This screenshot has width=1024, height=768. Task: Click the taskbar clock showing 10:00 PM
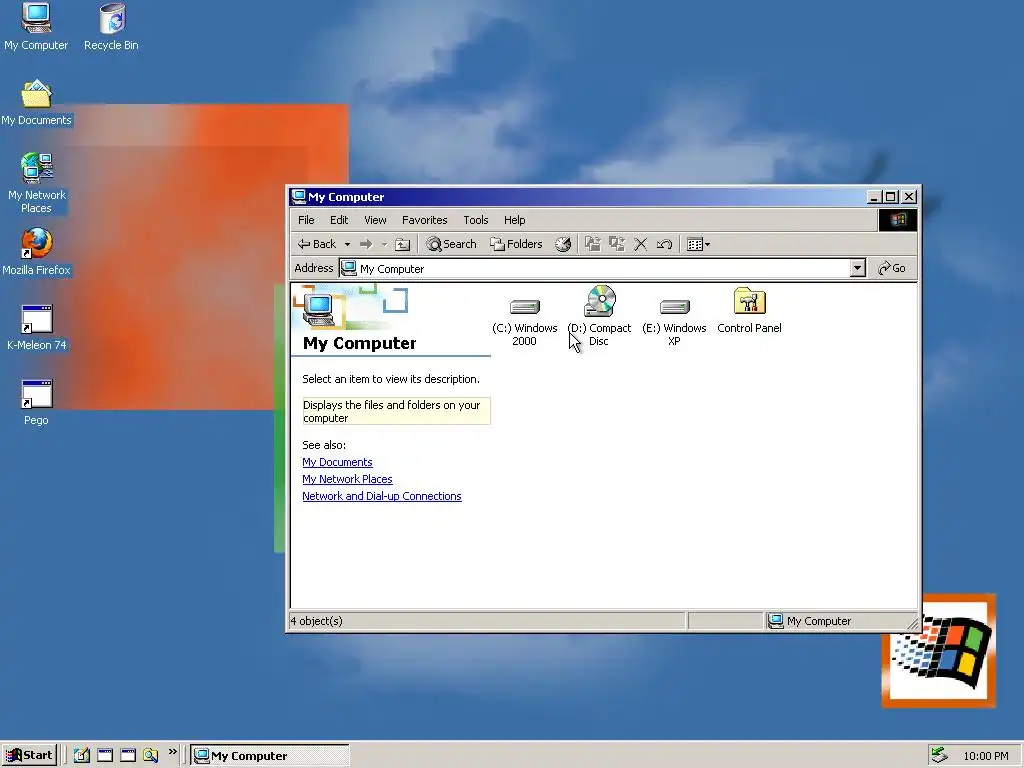(985, 756)
